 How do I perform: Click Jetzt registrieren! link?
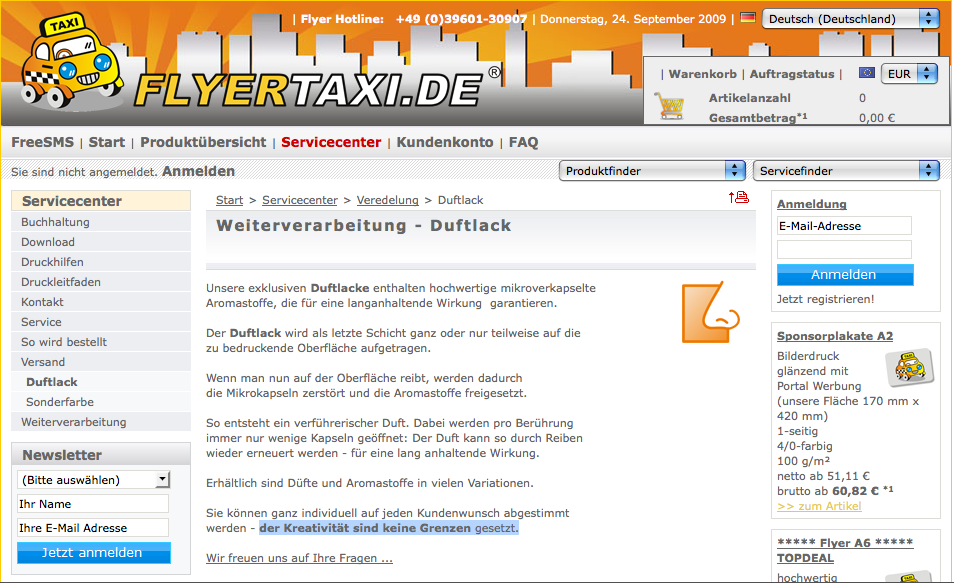pyautogui.click(x=825, y=299)
